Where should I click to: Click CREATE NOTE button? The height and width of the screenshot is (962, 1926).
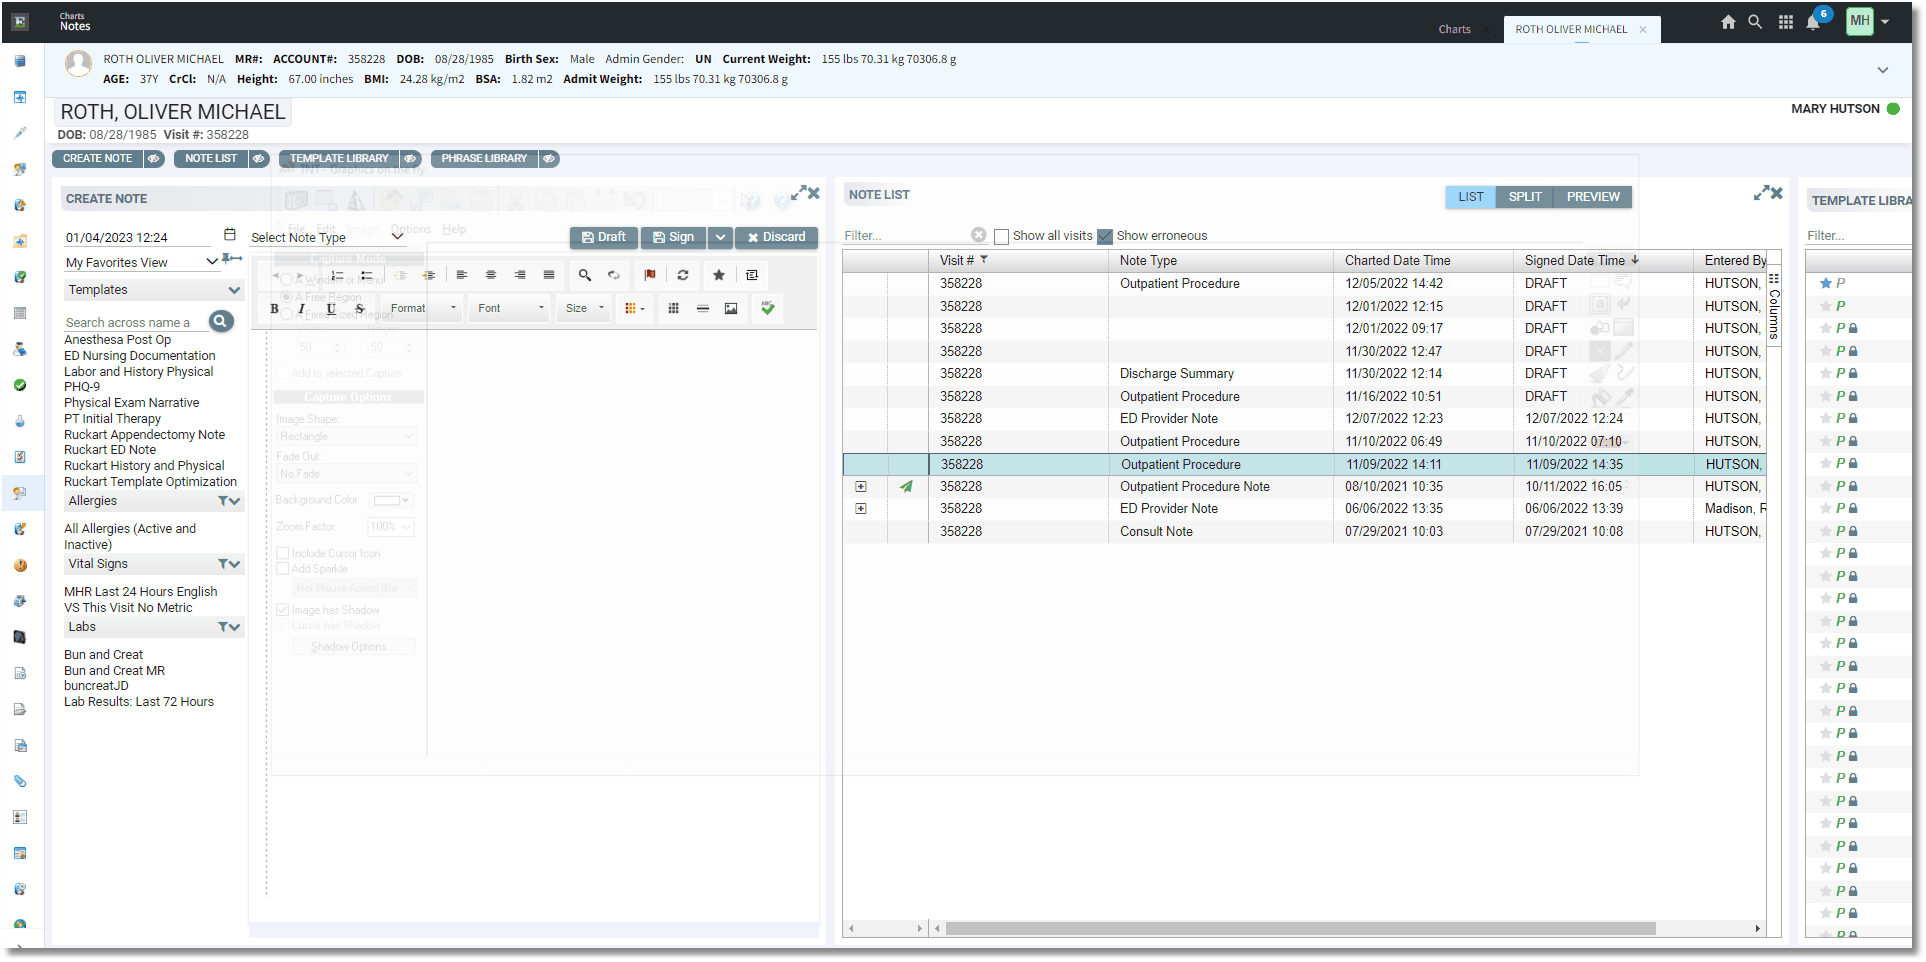pyautogui.click(x=97, y=159)
